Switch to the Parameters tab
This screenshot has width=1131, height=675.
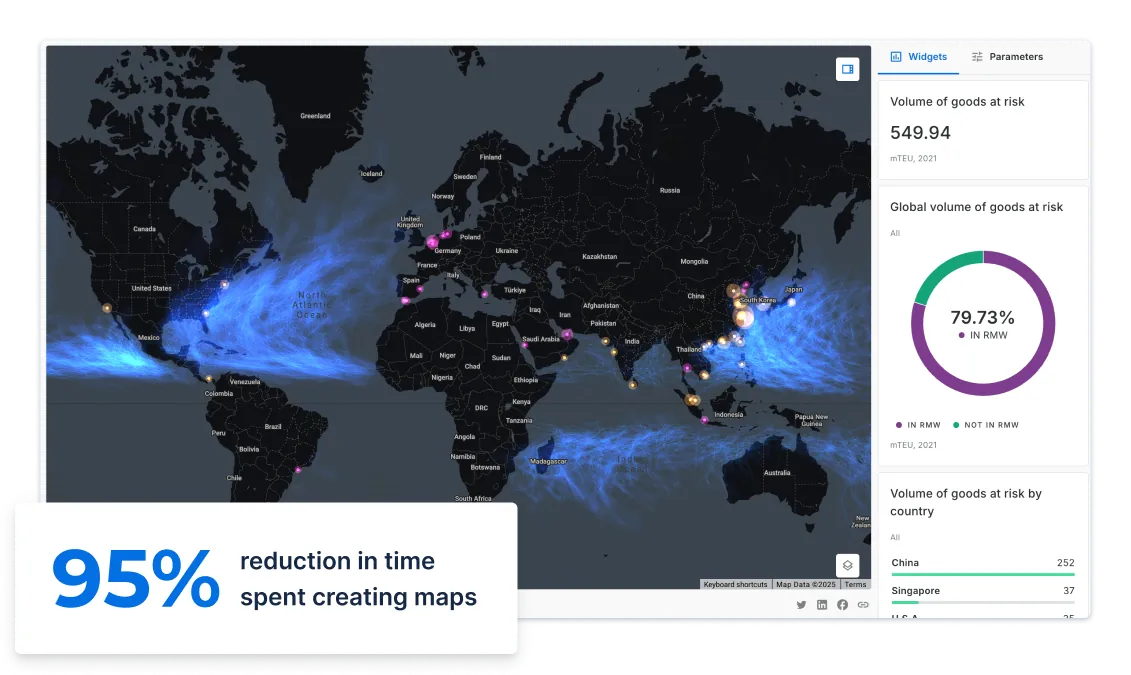pos(1007,57)
